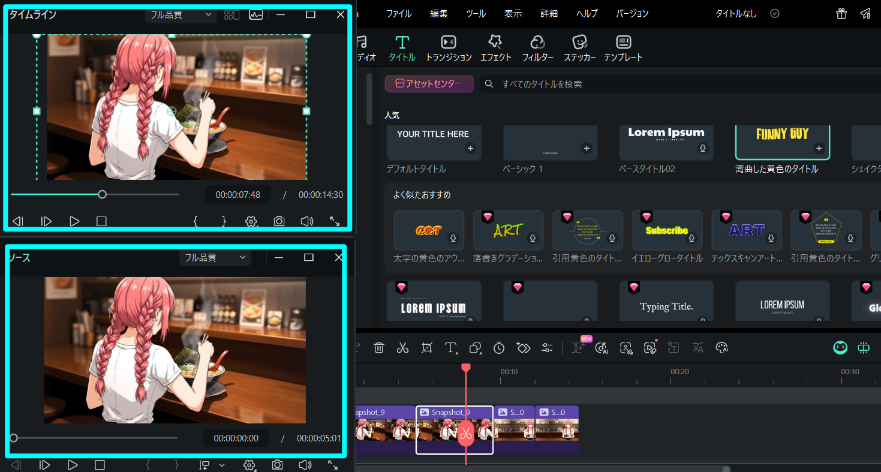This screenshot has height=472, width=881.
Task: Click the timeline preview progress slider handle
Action: point(102,194)
